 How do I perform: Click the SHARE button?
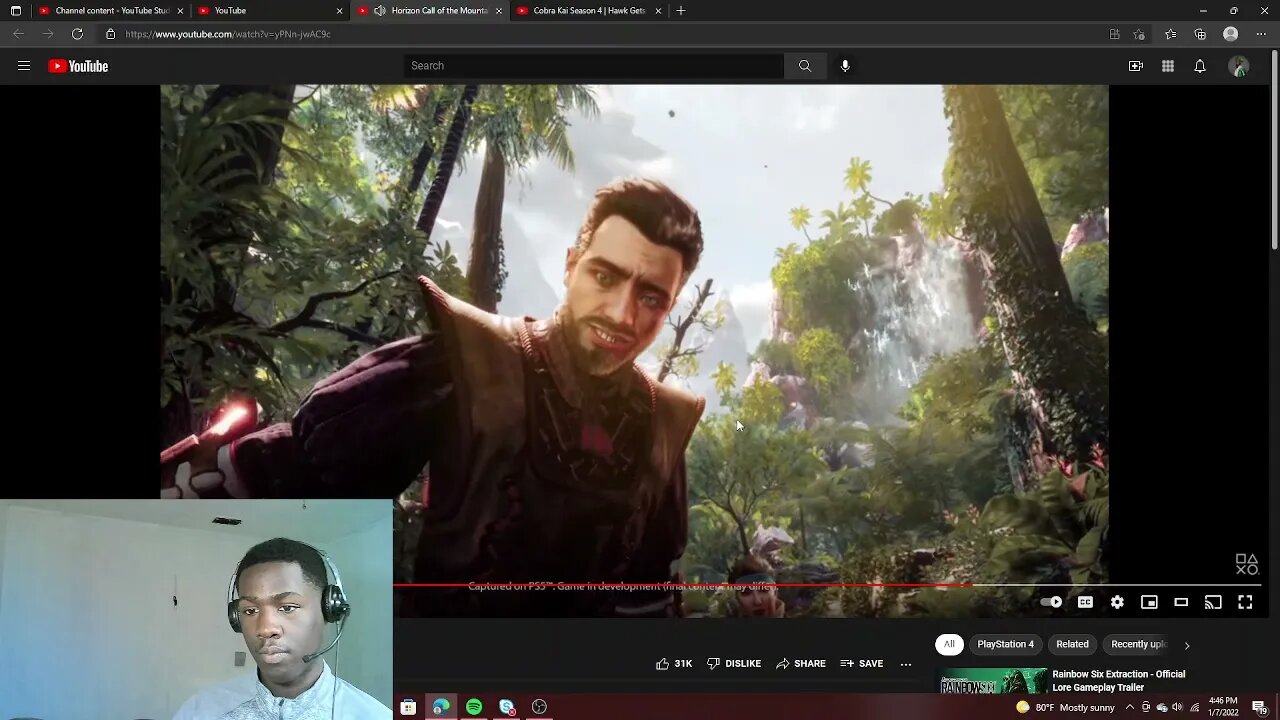coord(800,664)
